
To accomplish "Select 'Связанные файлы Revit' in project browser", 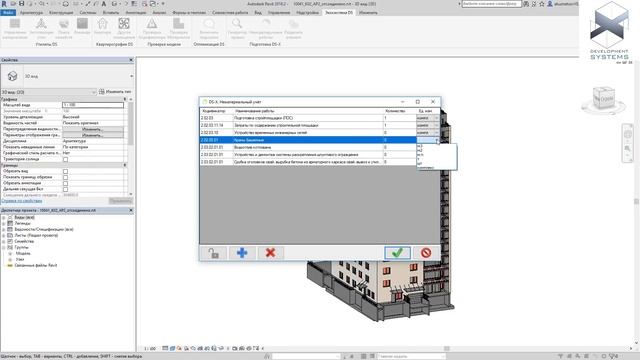I will [x=36, y=265].
